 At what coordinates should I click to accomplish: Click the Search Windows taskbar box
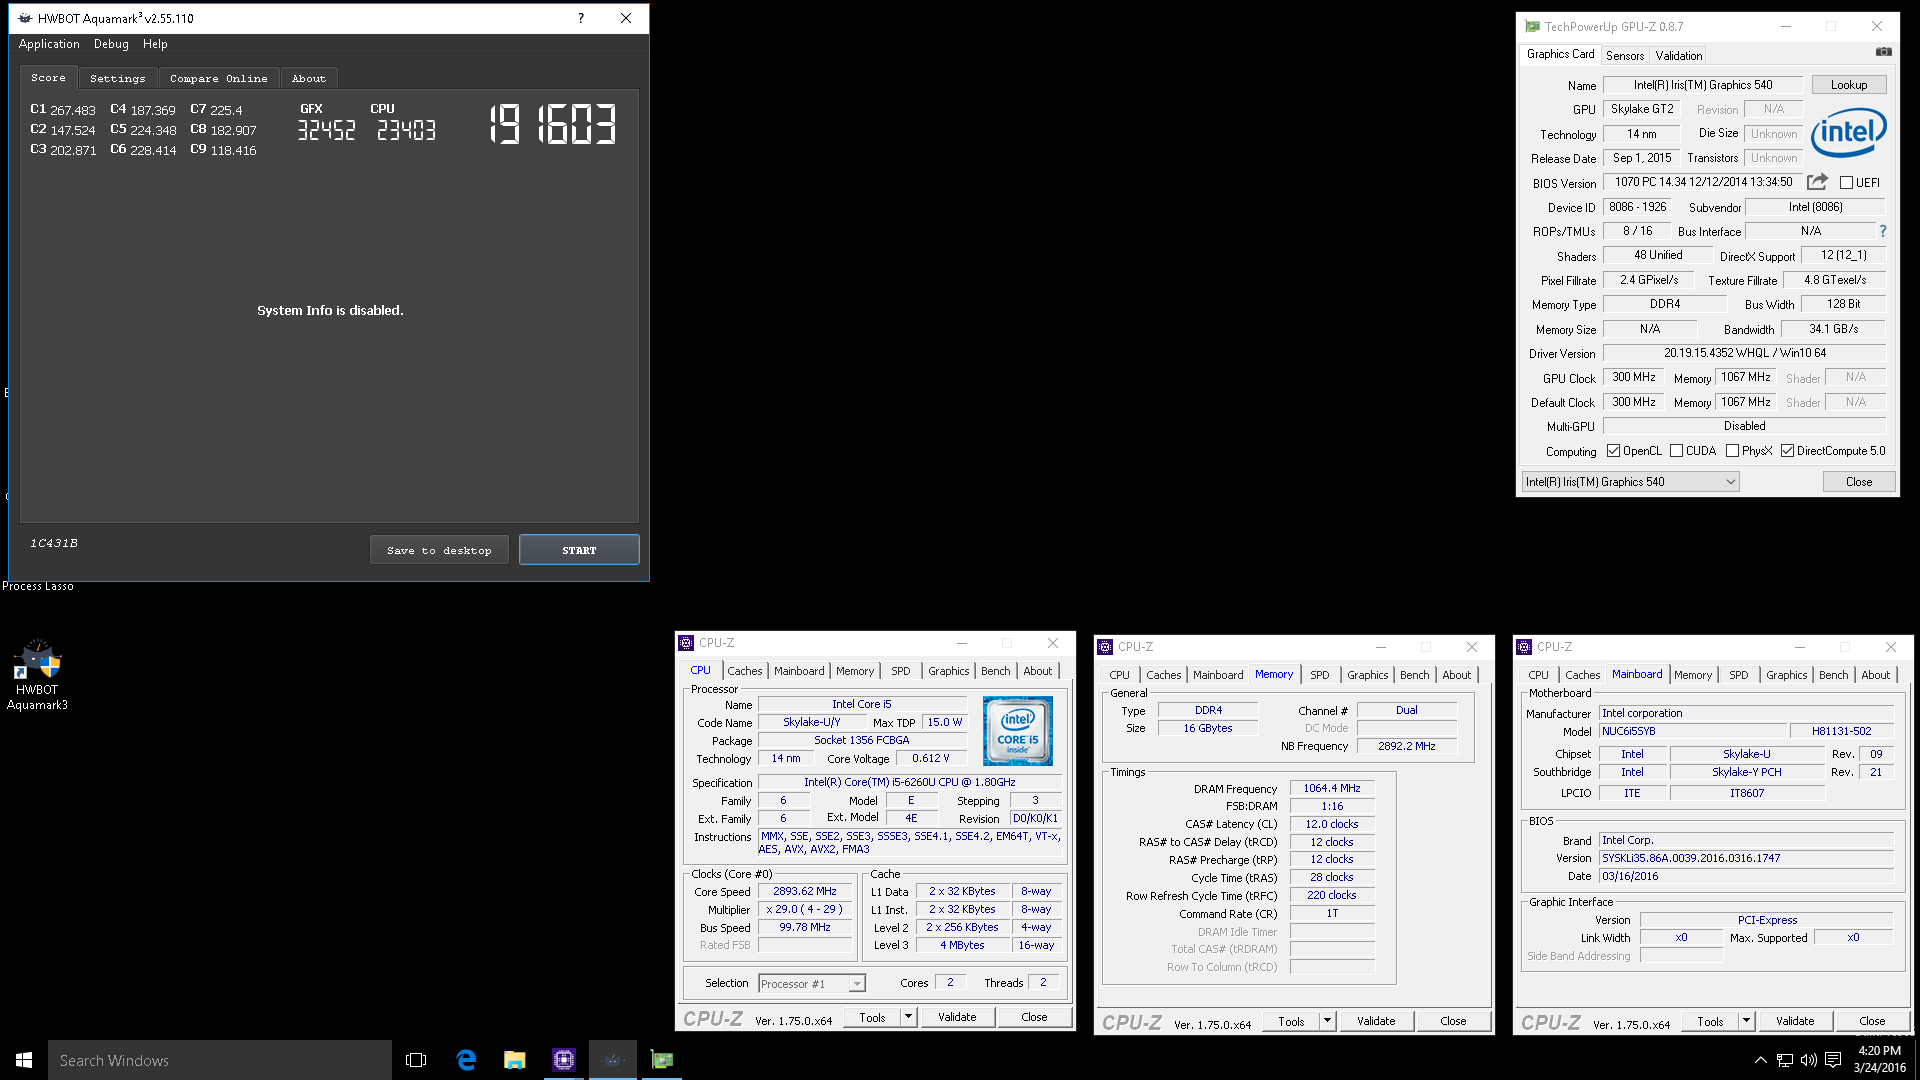tap(220, 1060)
